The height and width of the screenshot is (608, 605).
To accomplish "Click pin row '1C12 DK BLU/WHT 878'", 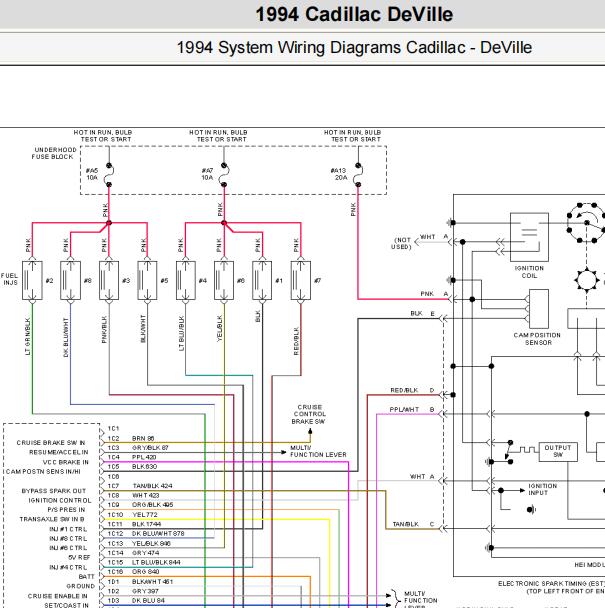I will [146, 534].
